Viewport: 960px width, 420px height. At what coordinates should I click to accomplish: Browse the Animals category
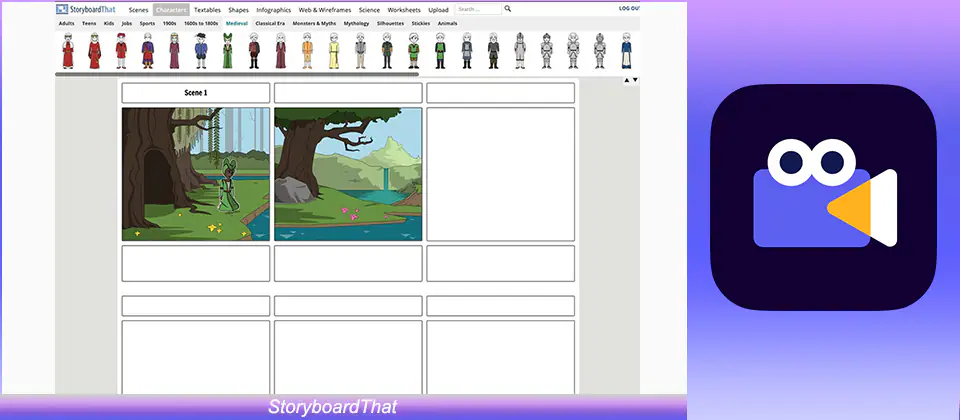(x=448, y=23)
